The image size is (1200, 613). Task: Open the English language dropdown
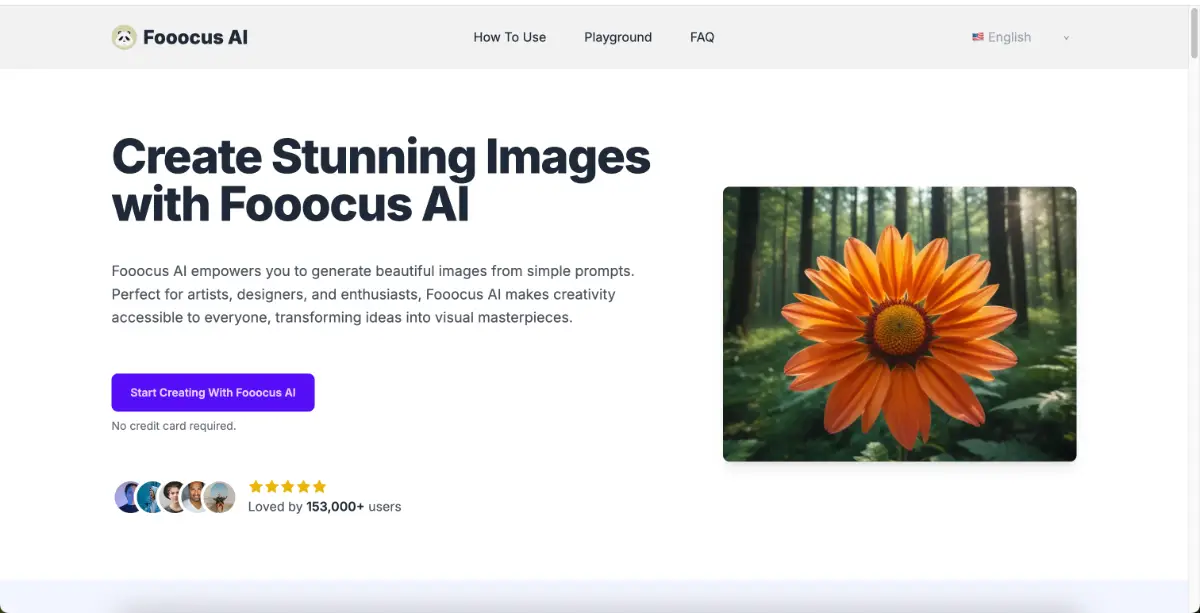tap(1009, 37)
